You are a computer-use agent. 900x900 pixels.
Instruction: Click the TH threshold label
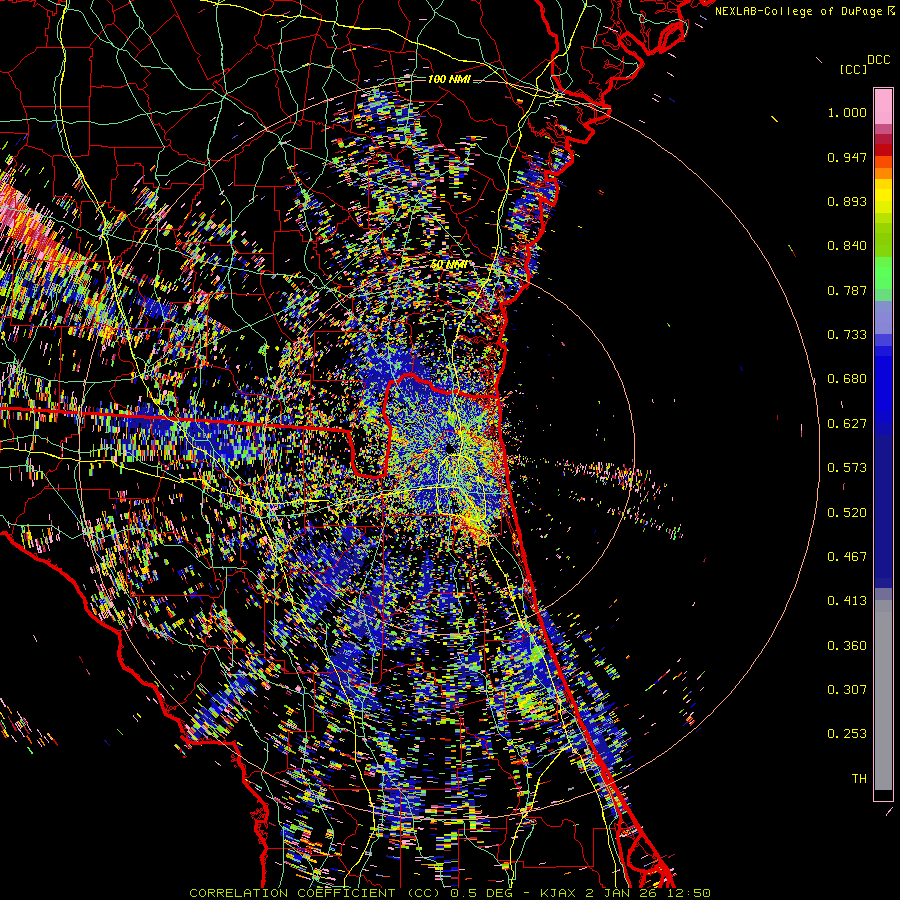click(x=859, y=779)
